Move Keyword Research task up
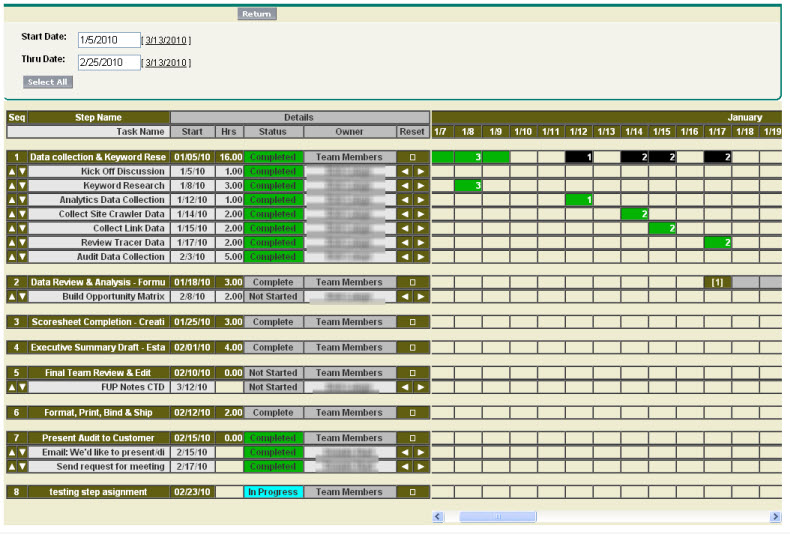790x537 pixels. (12, 185)
